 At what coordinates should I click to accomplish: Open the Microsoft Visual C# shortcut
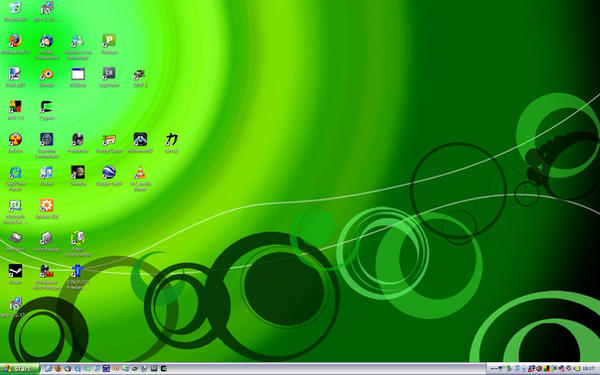point(15,205)
